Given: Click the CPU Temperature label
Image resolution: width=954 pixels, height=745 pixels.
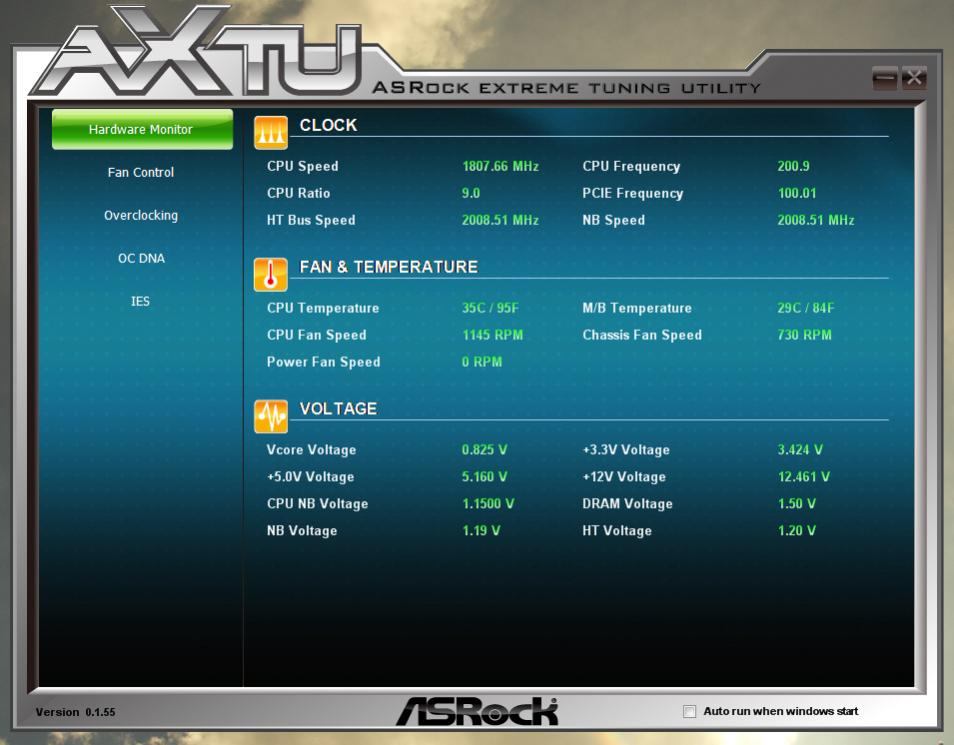Looking at the screenshot, I should [x=323, y=307].
